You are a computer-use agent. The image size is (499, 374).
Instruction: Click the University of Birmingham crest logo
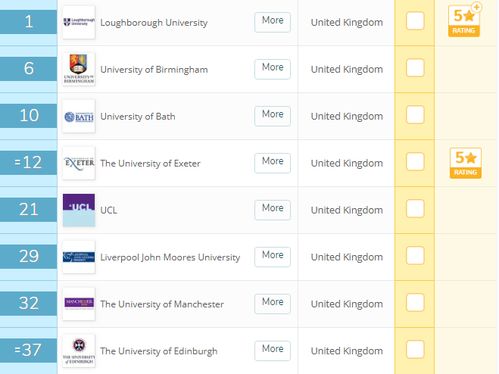point(79,69)
